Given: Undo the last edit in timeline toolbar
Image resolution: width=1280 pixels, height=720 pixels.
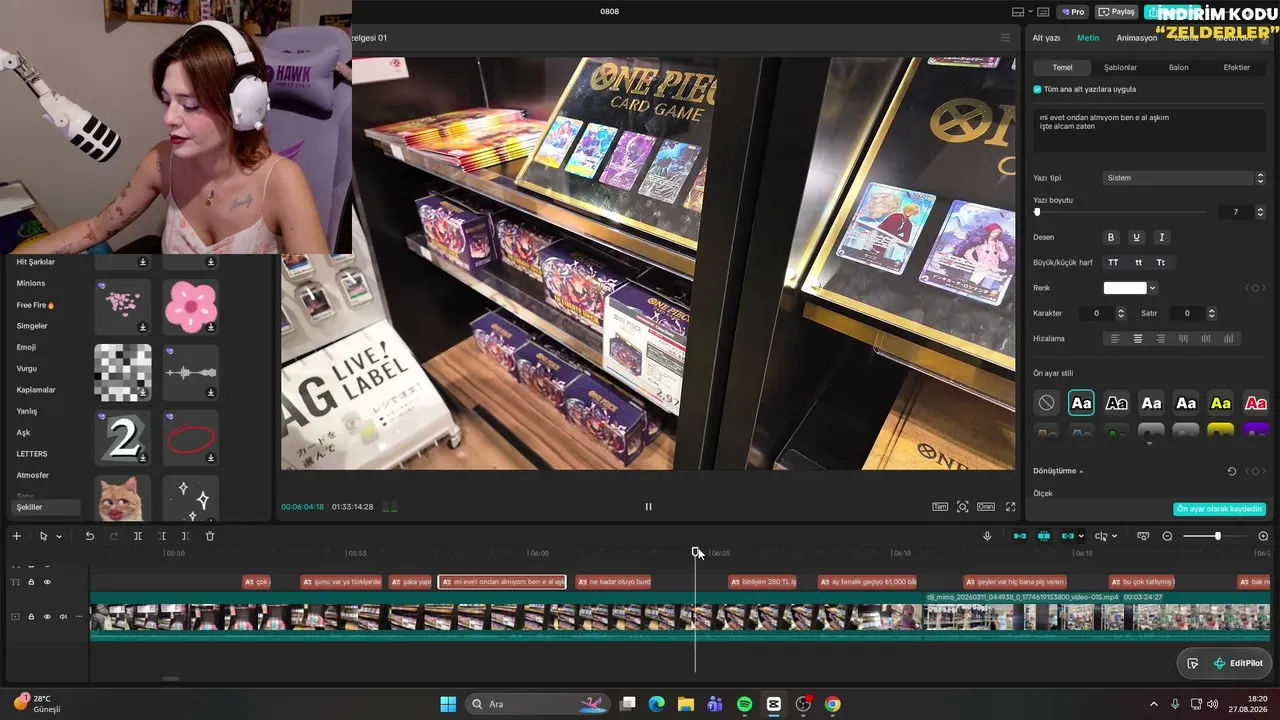Looking at the screenshot, I should coord(89,536).
